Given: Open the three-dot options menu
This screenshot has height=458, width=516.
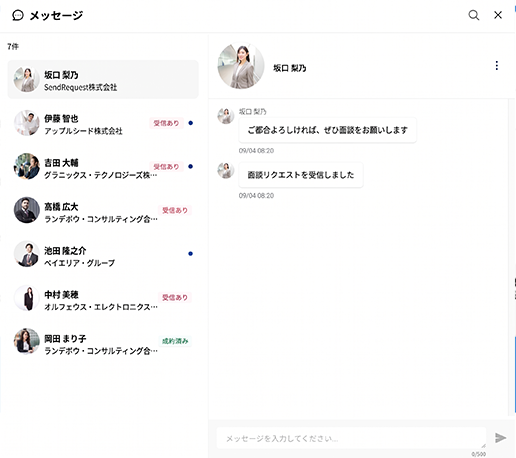Looking at the screenshot, I should pos(497,65).
